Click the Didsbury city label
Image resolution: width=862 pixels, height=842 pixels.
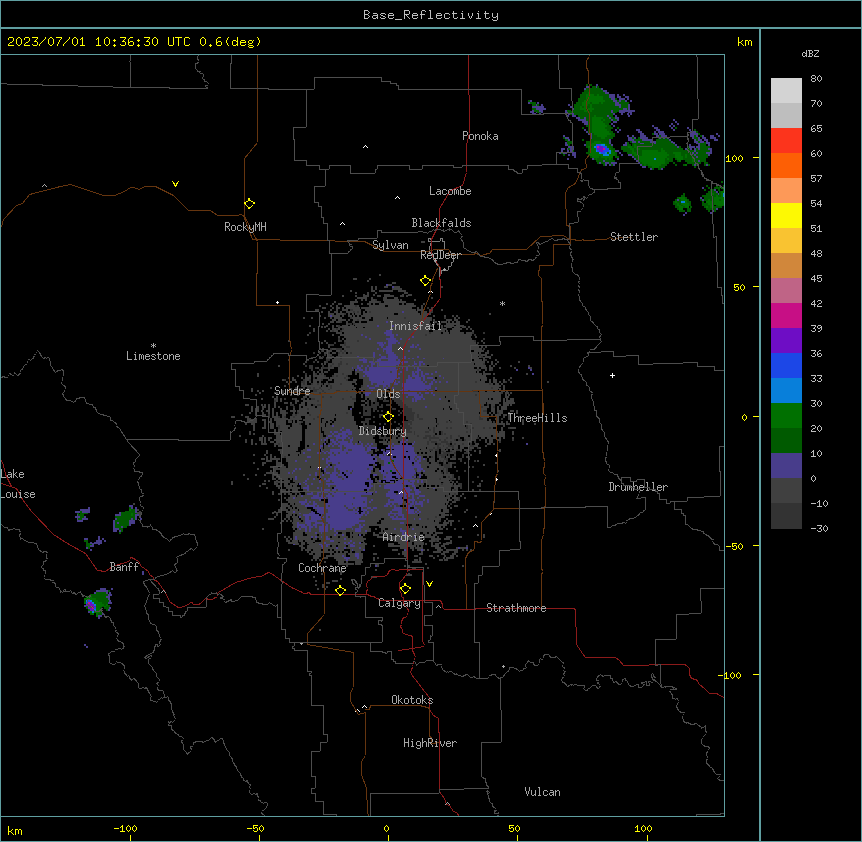(x=383, y=431)
